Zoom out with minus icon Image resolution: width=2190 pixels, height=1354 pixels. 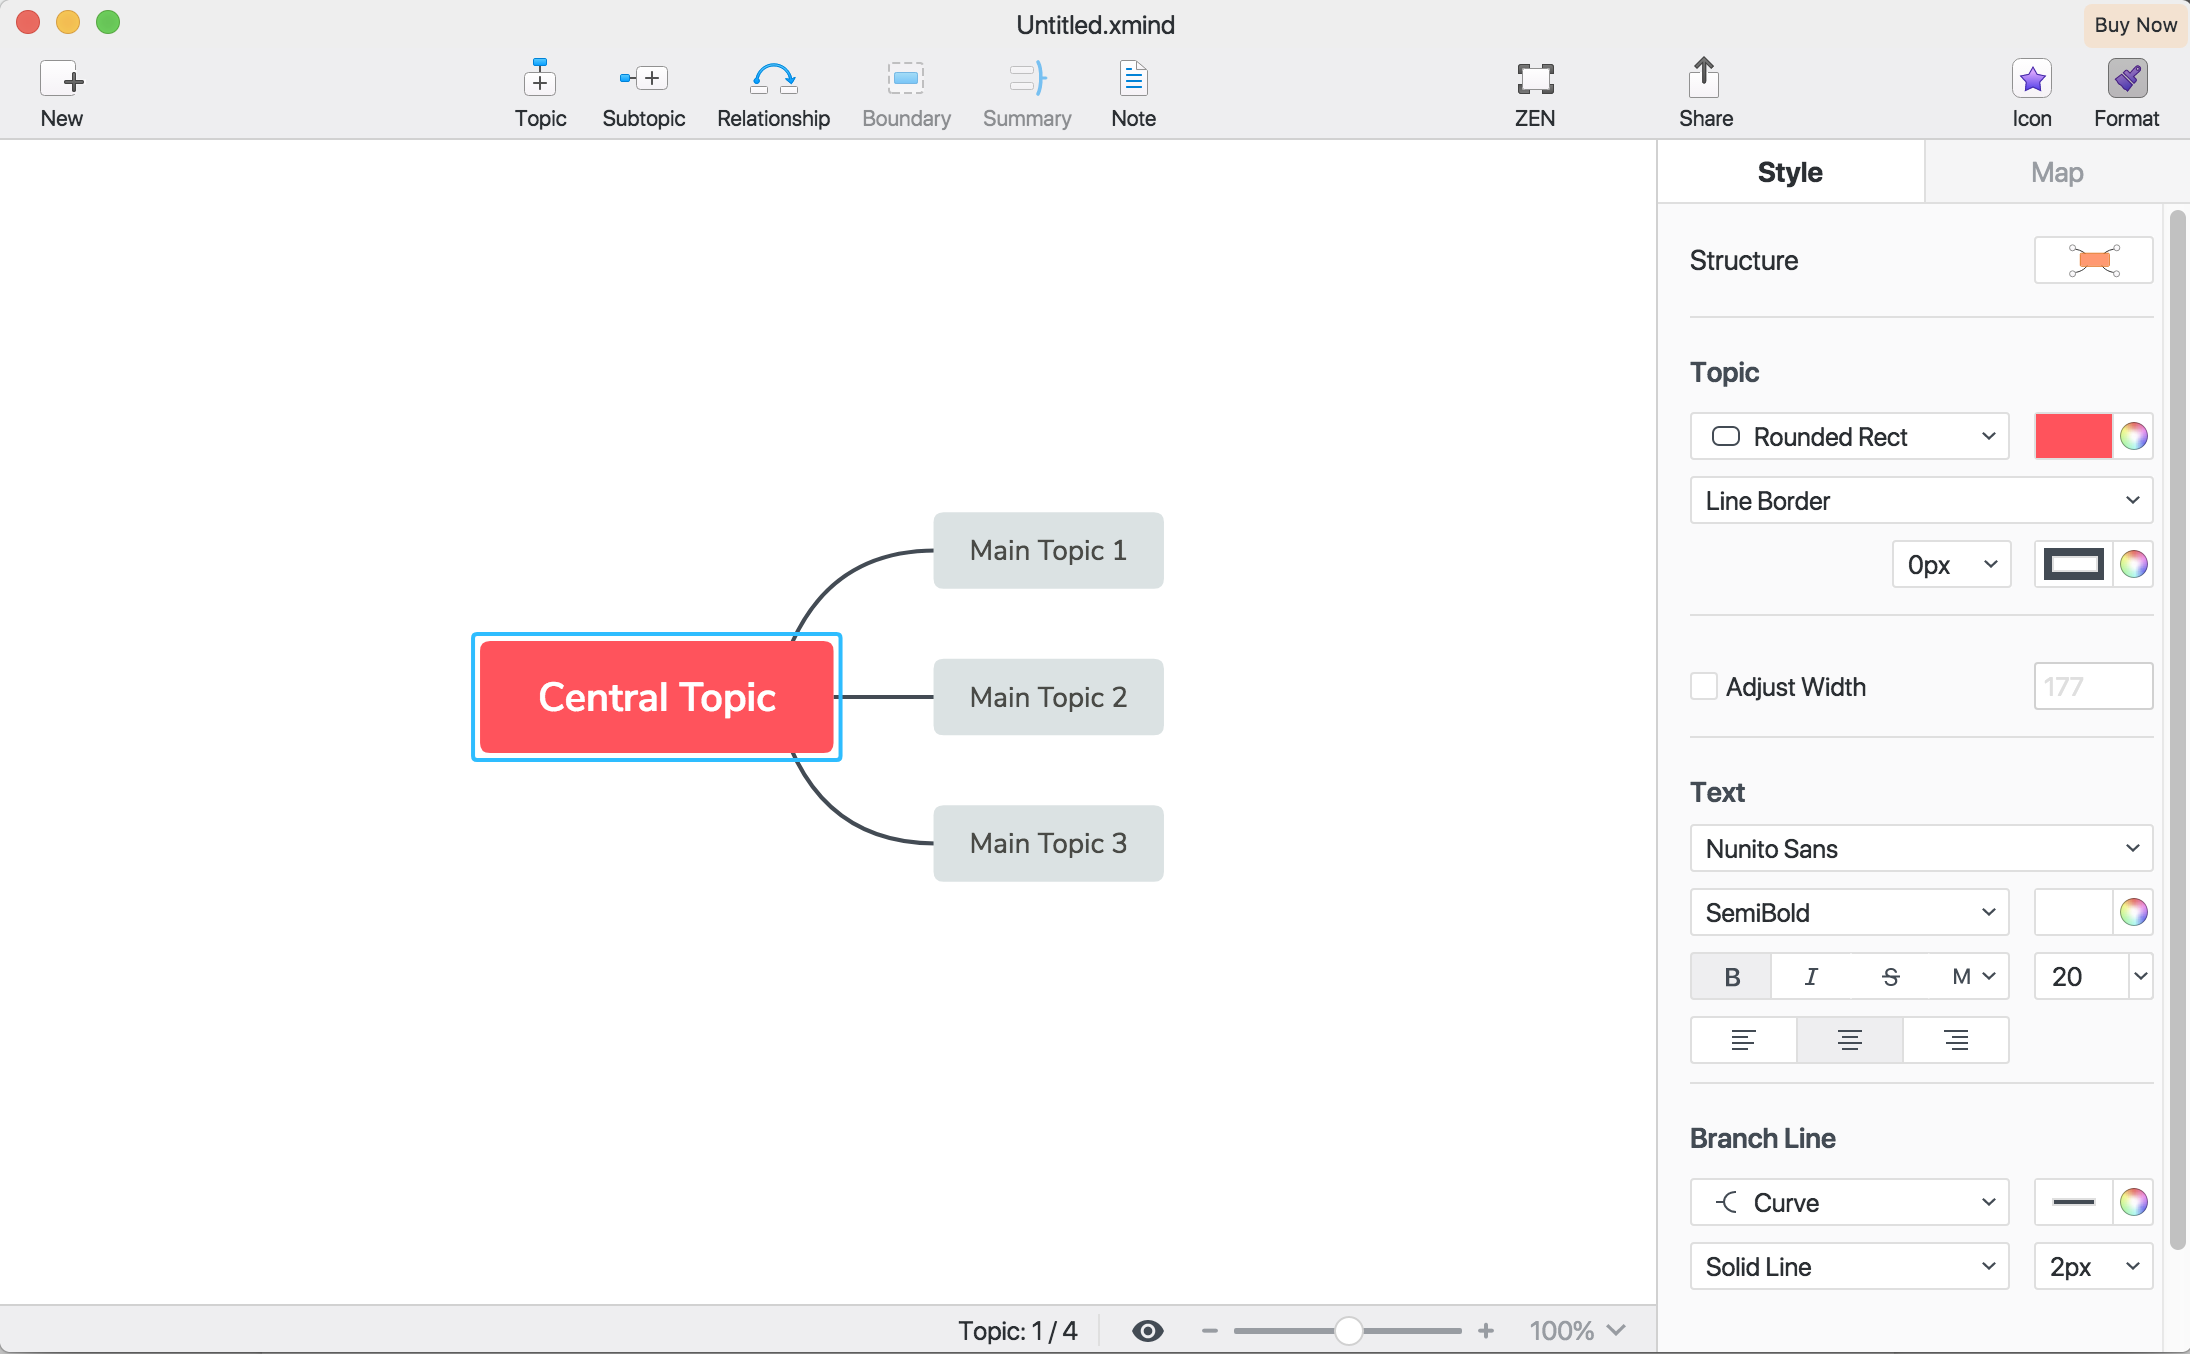1209,1331
